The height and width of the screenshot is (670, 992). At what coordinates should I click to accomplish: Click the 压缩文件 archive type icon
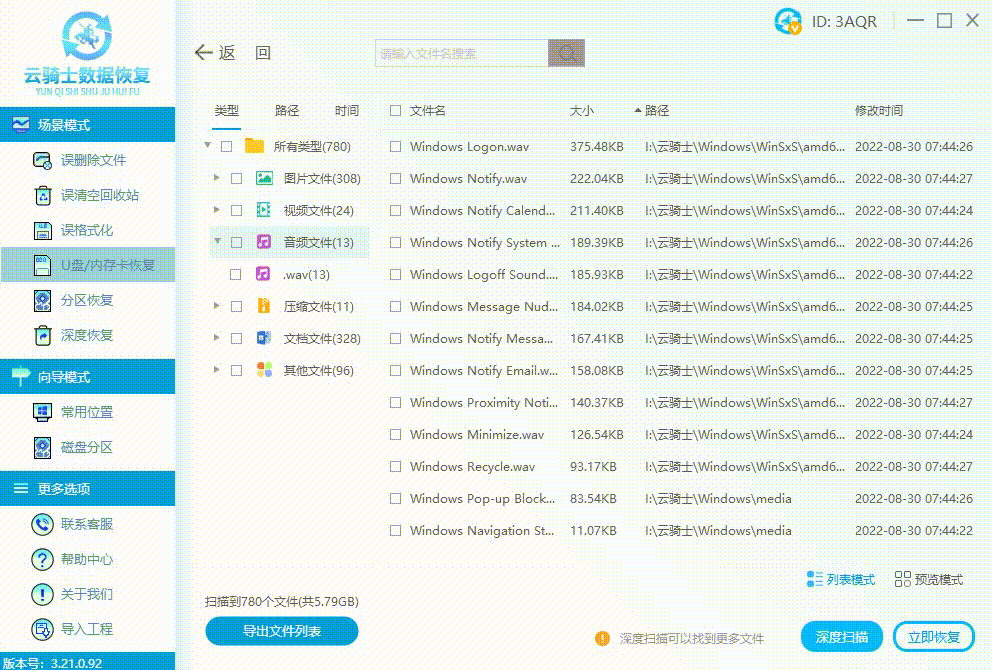[x=264, y=306]
